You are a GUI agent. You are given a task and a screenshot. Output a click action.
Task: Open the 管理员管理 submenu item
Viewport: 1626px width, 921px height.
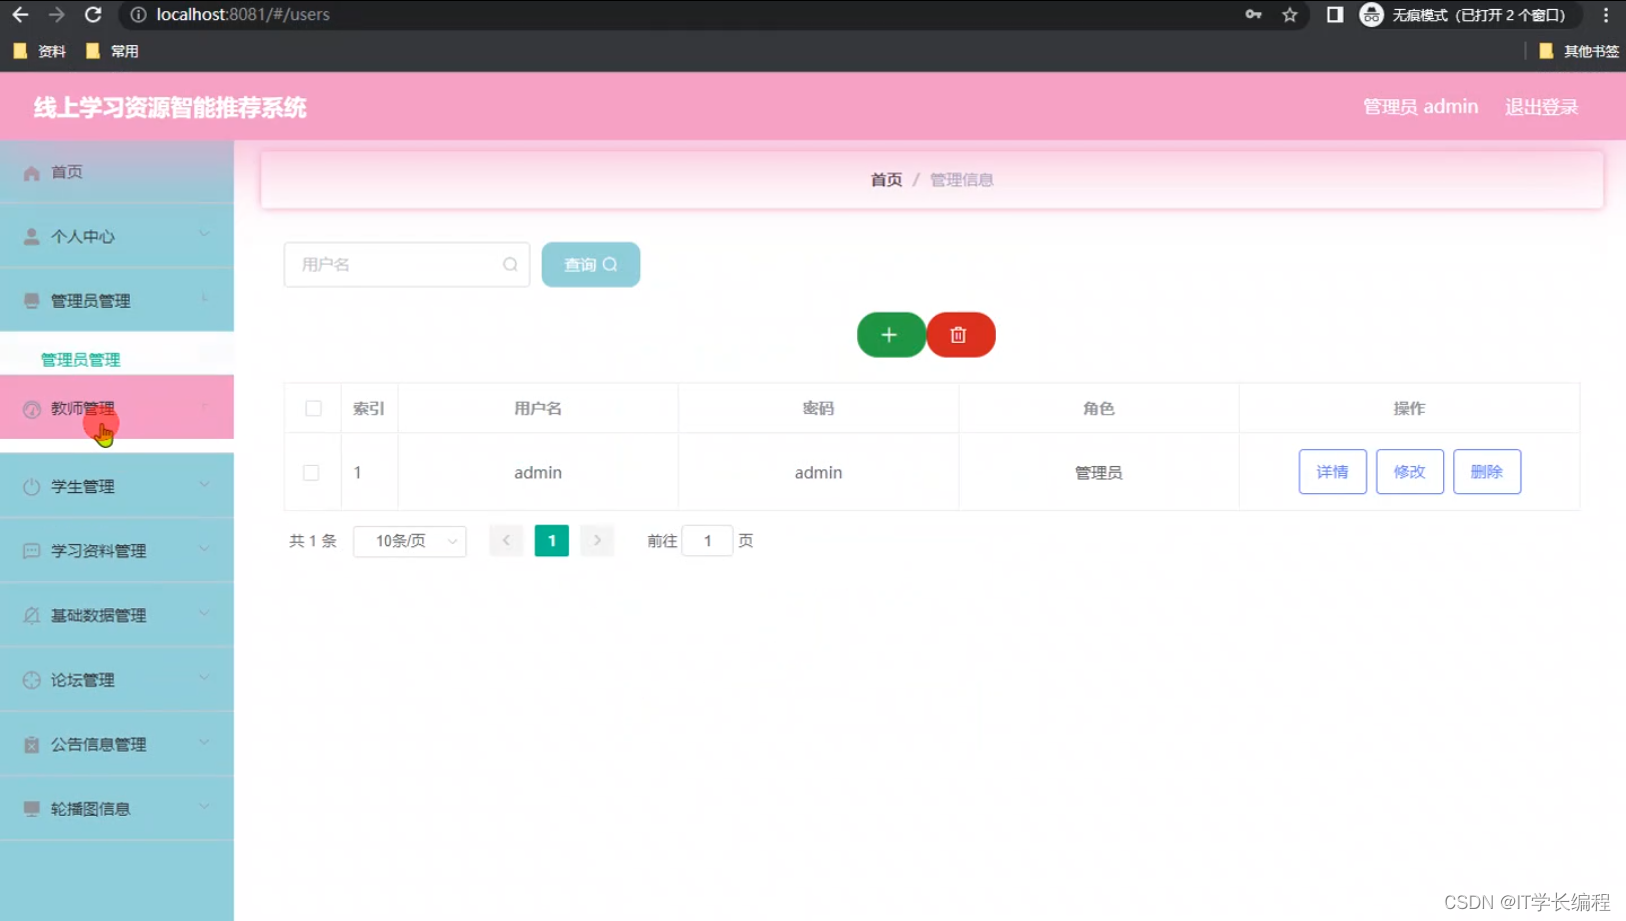[79, 358]
